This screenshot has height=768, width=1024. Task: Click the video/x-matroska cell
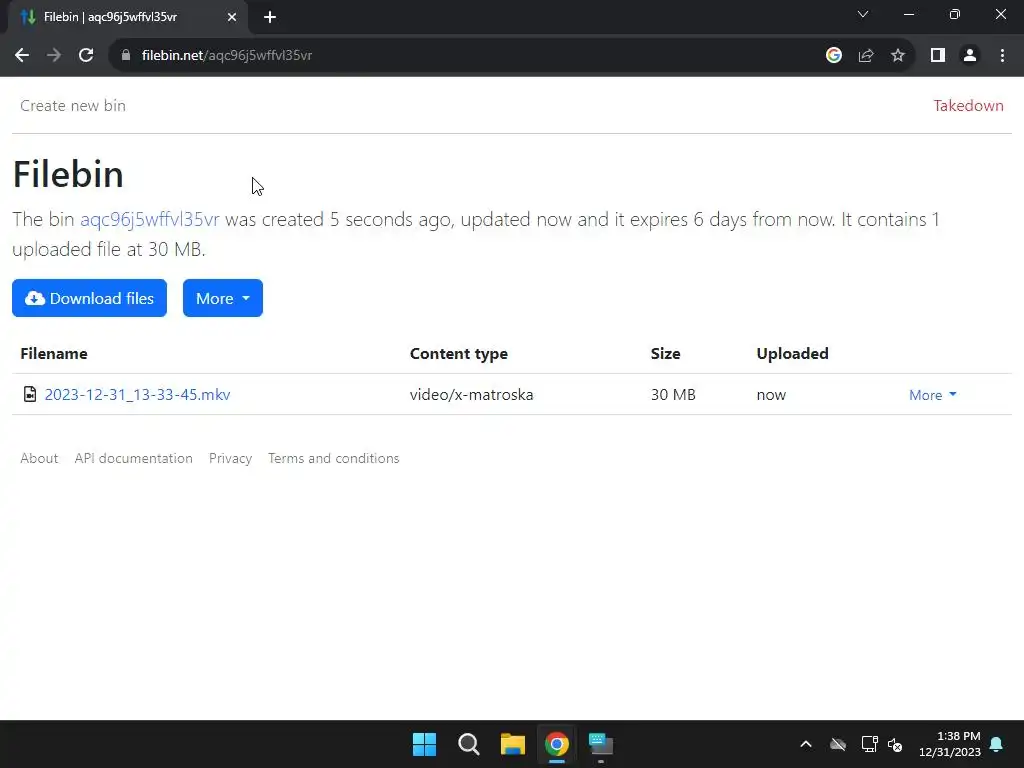[x=472, y=394]
